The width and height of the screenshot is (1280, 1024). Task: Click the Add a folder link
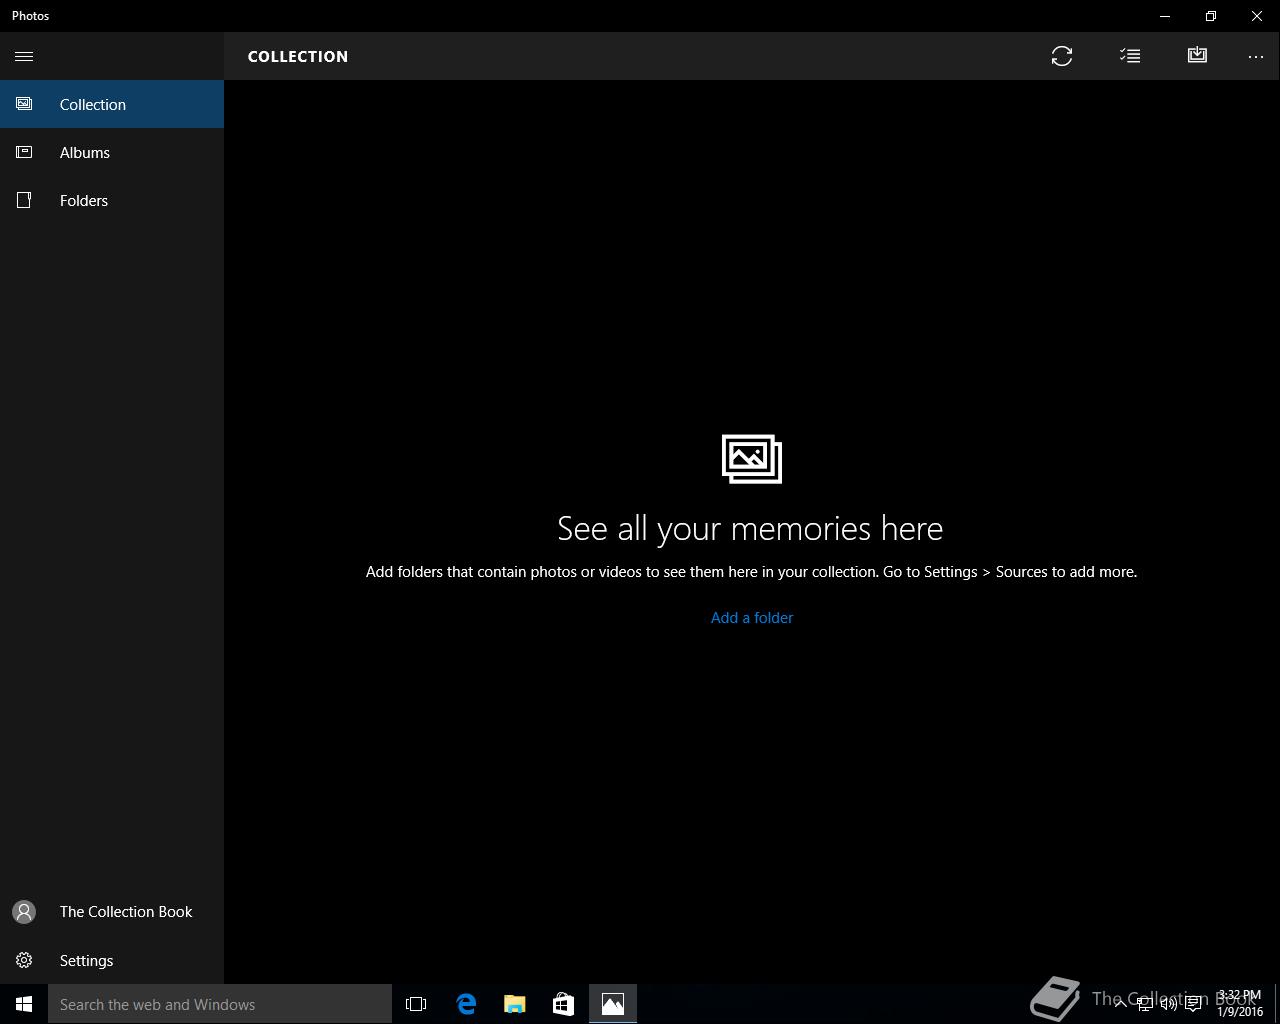752,618
